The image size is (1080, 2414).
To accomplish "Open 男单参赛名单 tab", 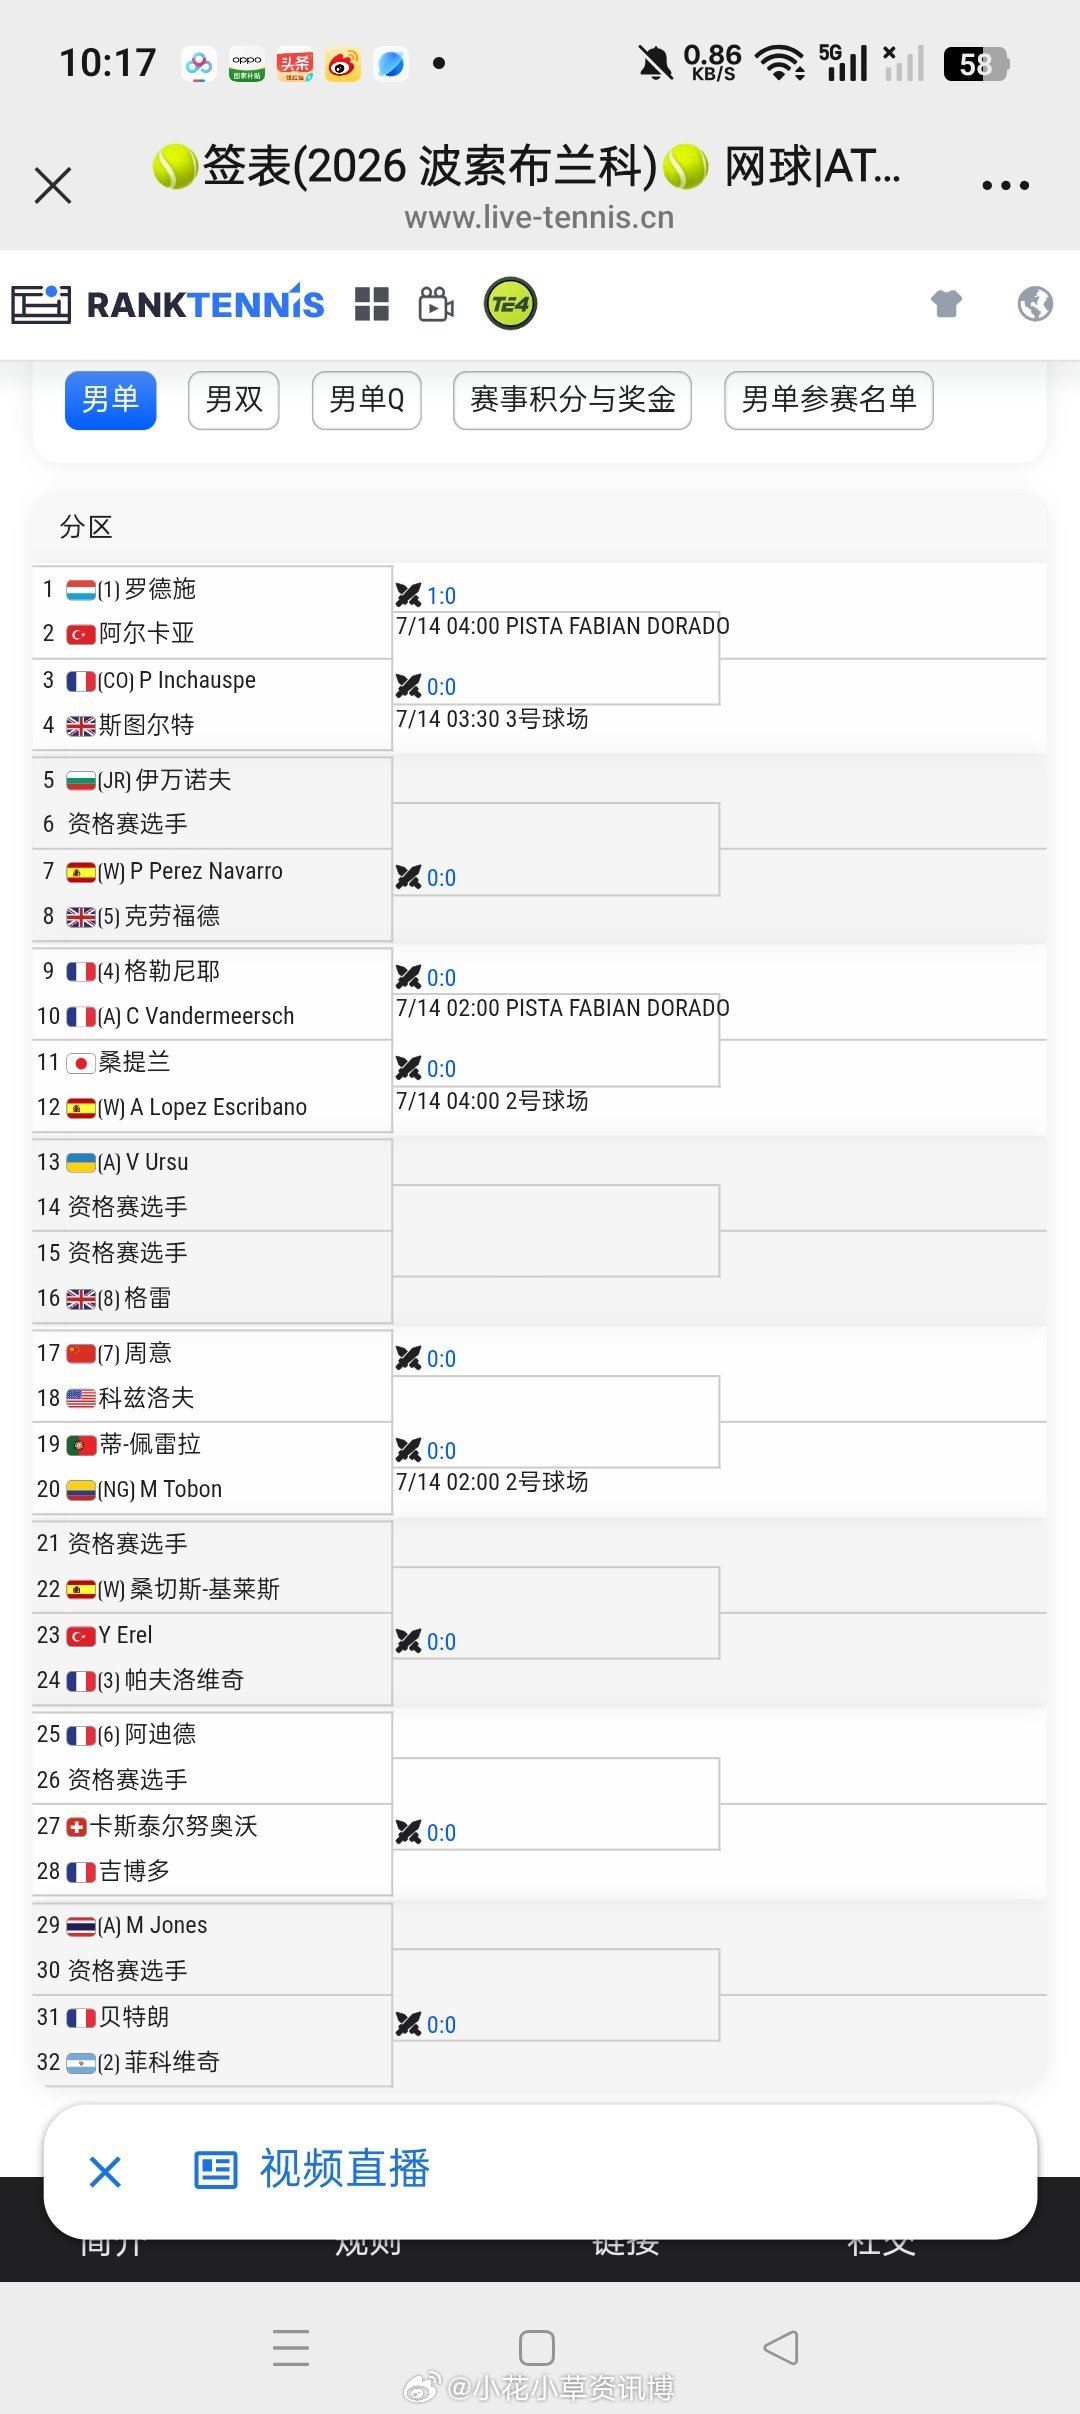I will coord(829,400).
